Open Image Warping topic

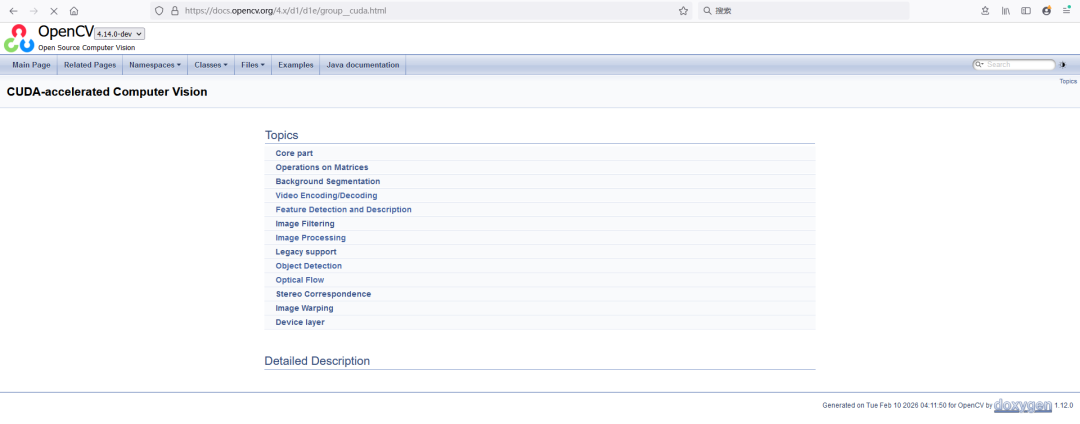click(304, 308)
